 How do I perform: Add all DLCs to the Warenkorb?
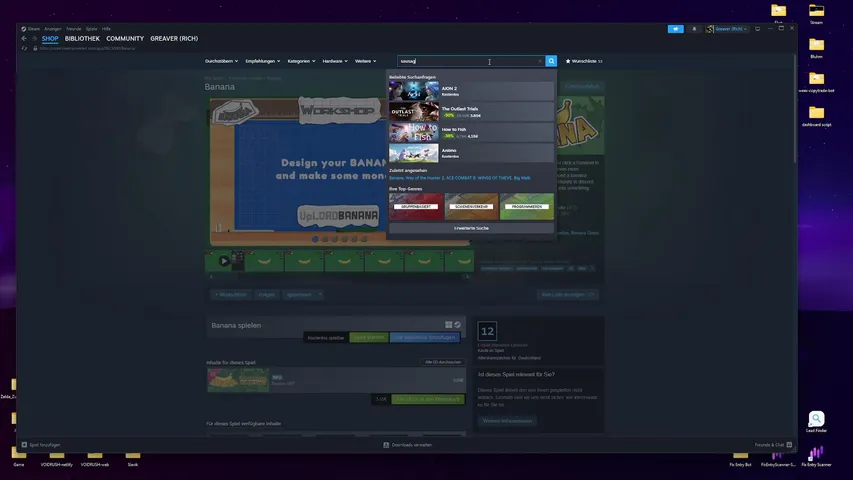click(428, 399)
